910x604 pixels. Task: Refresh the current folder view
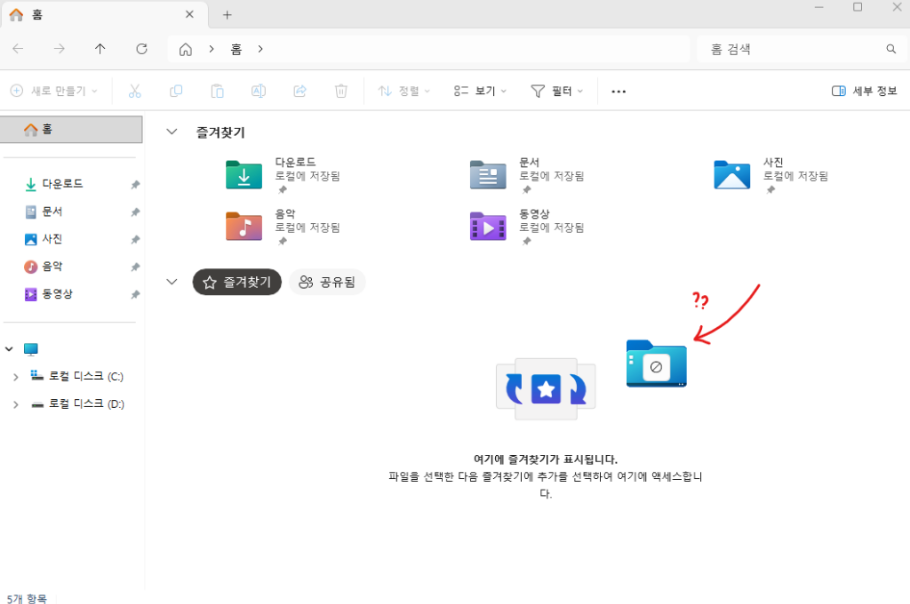[x=142, y=49]
